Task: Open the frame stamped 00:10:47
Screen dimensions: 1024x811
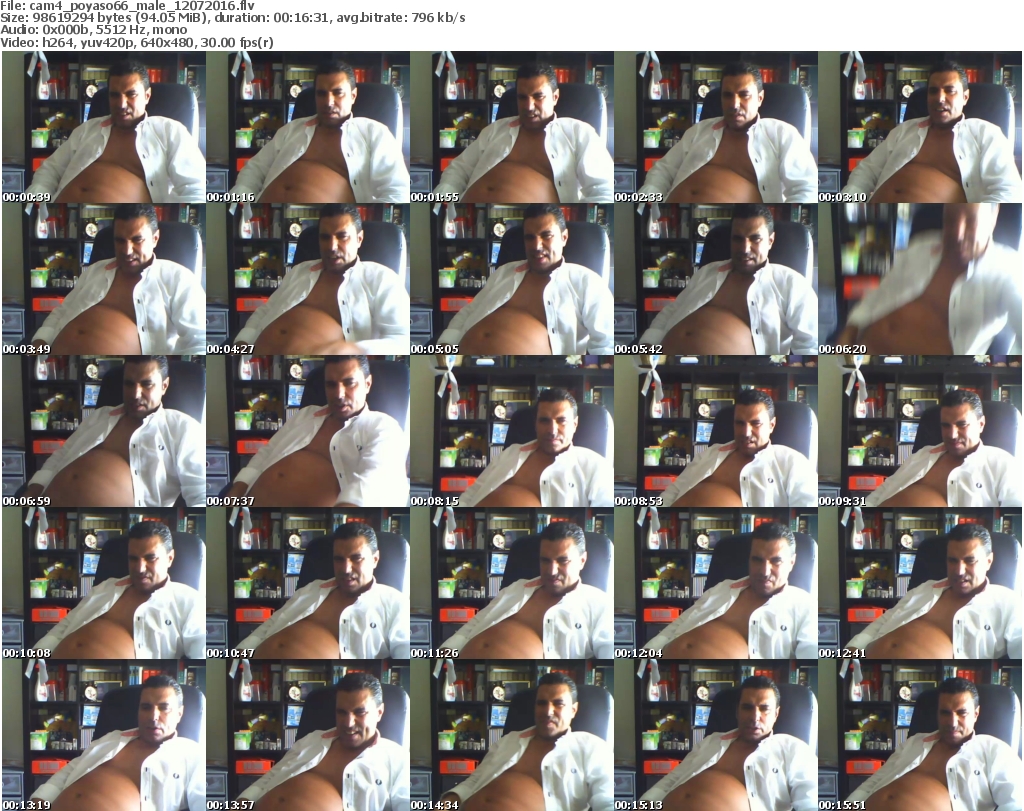Action: click(308, 584)
